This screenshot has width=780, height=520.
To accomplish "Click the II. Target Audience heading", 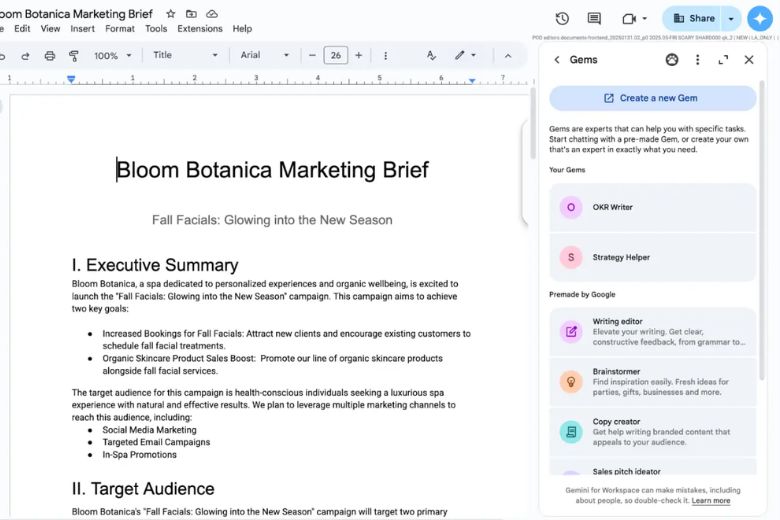I will point(143,489).
